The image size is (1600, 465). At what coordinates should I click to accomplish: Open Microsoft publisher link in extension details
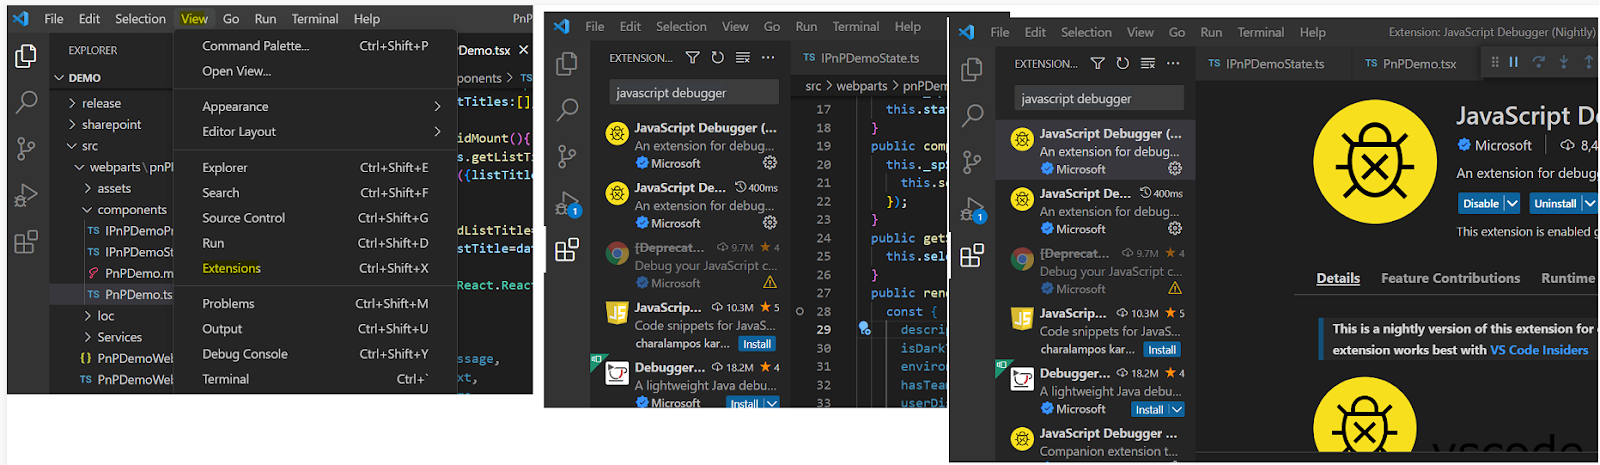1503,145
